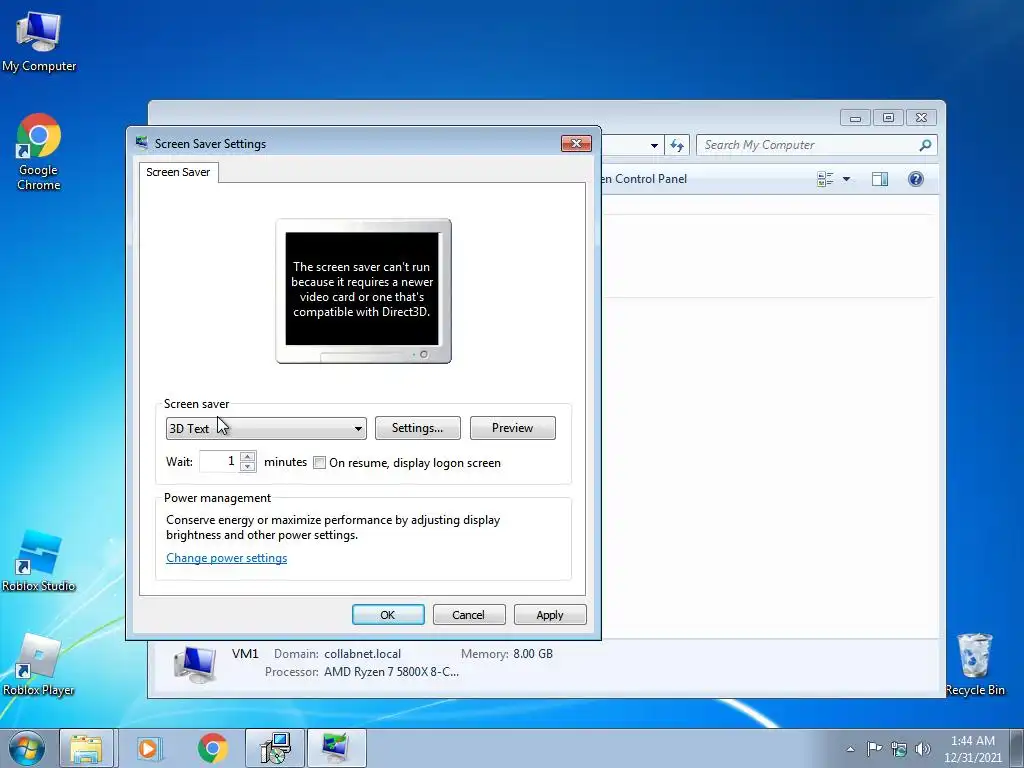1024x768 pixels.
Task: Decrease wait minutes with down arrow
Action: coord(248,466)
